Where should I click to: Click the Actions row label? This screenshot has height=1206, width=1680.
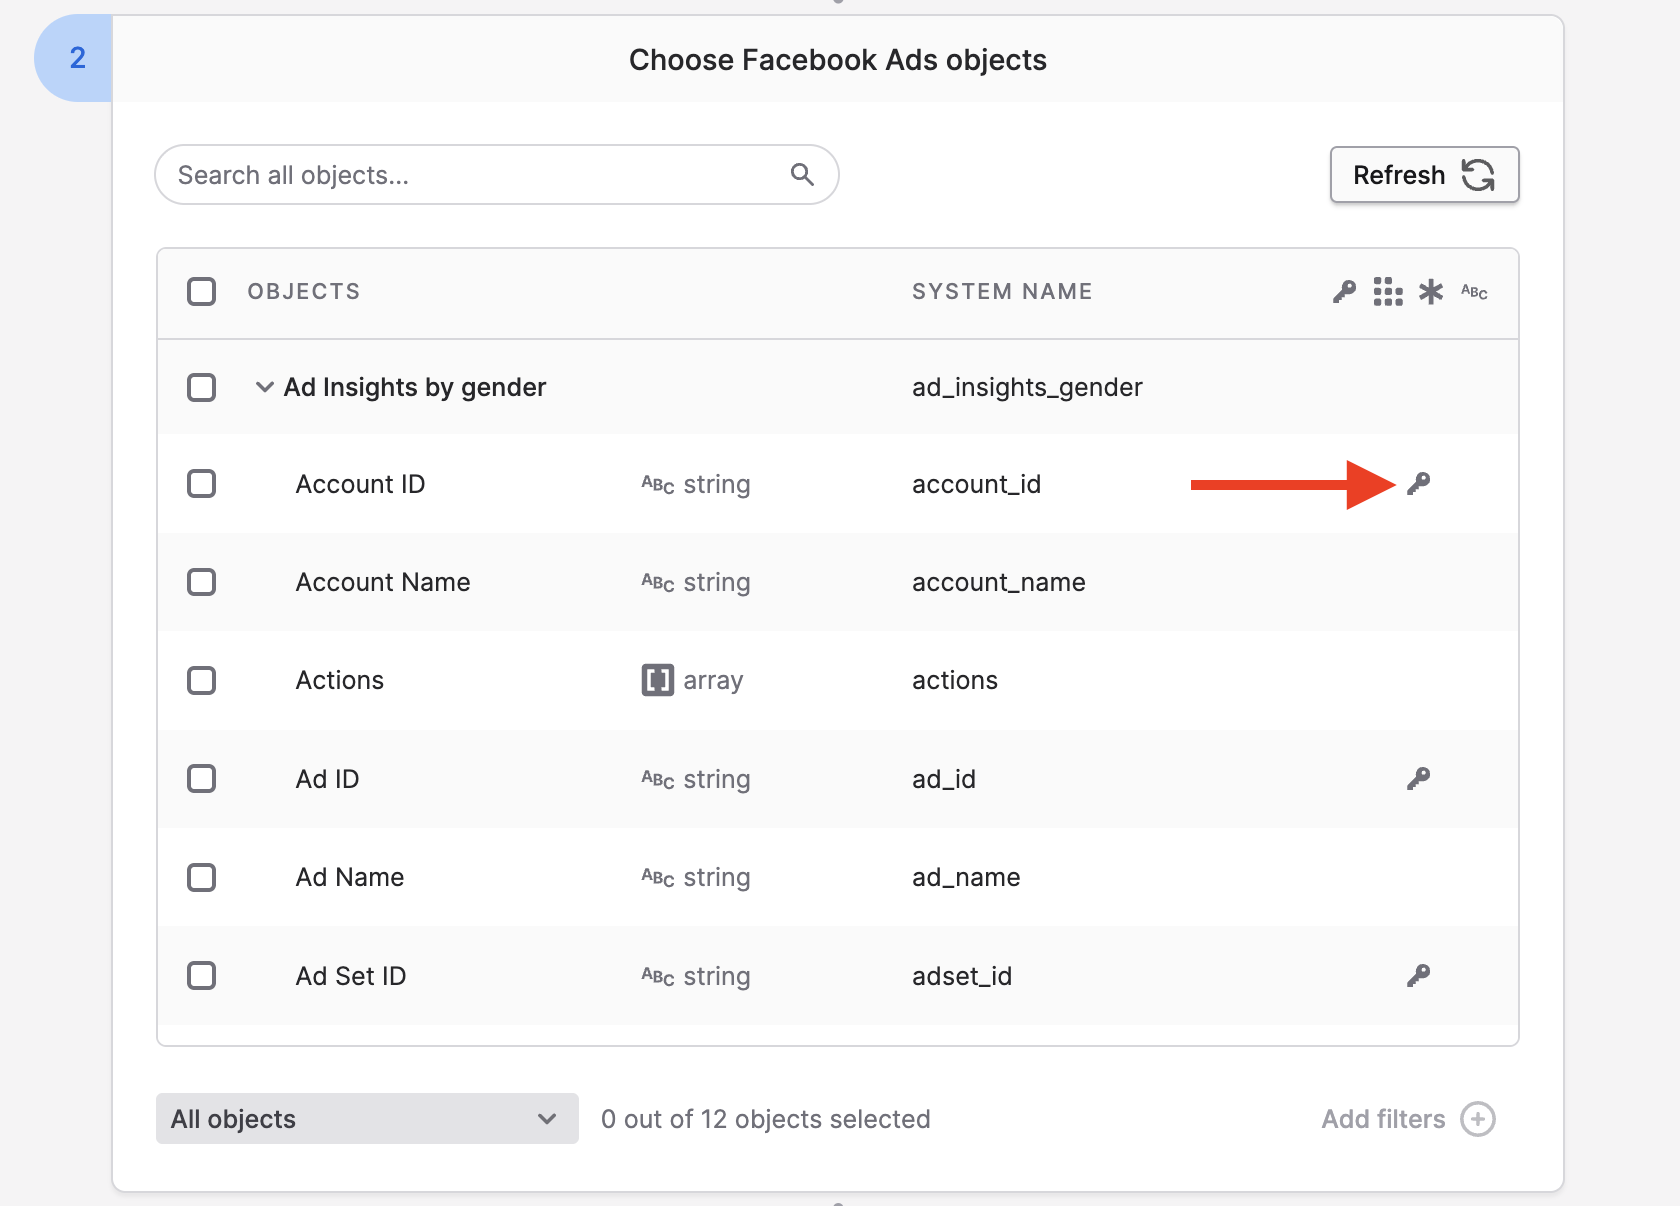(339, 681)
